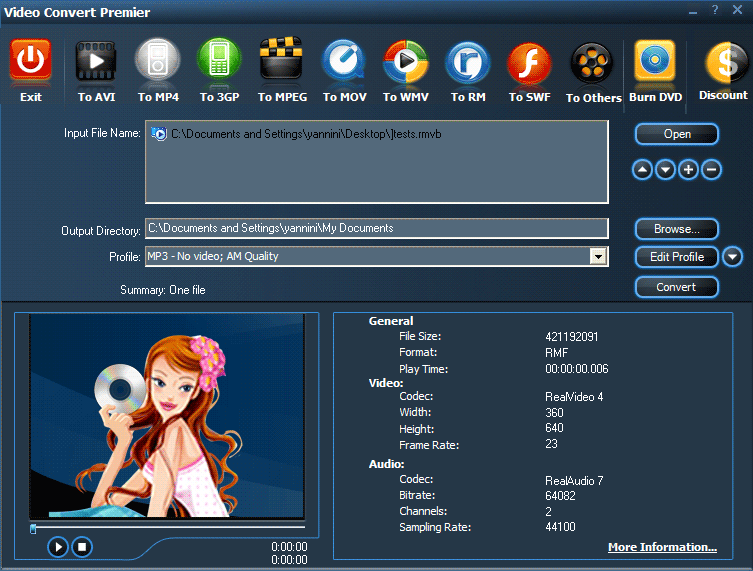Minimize the Video Convert Premier window

tap(692, 11)
